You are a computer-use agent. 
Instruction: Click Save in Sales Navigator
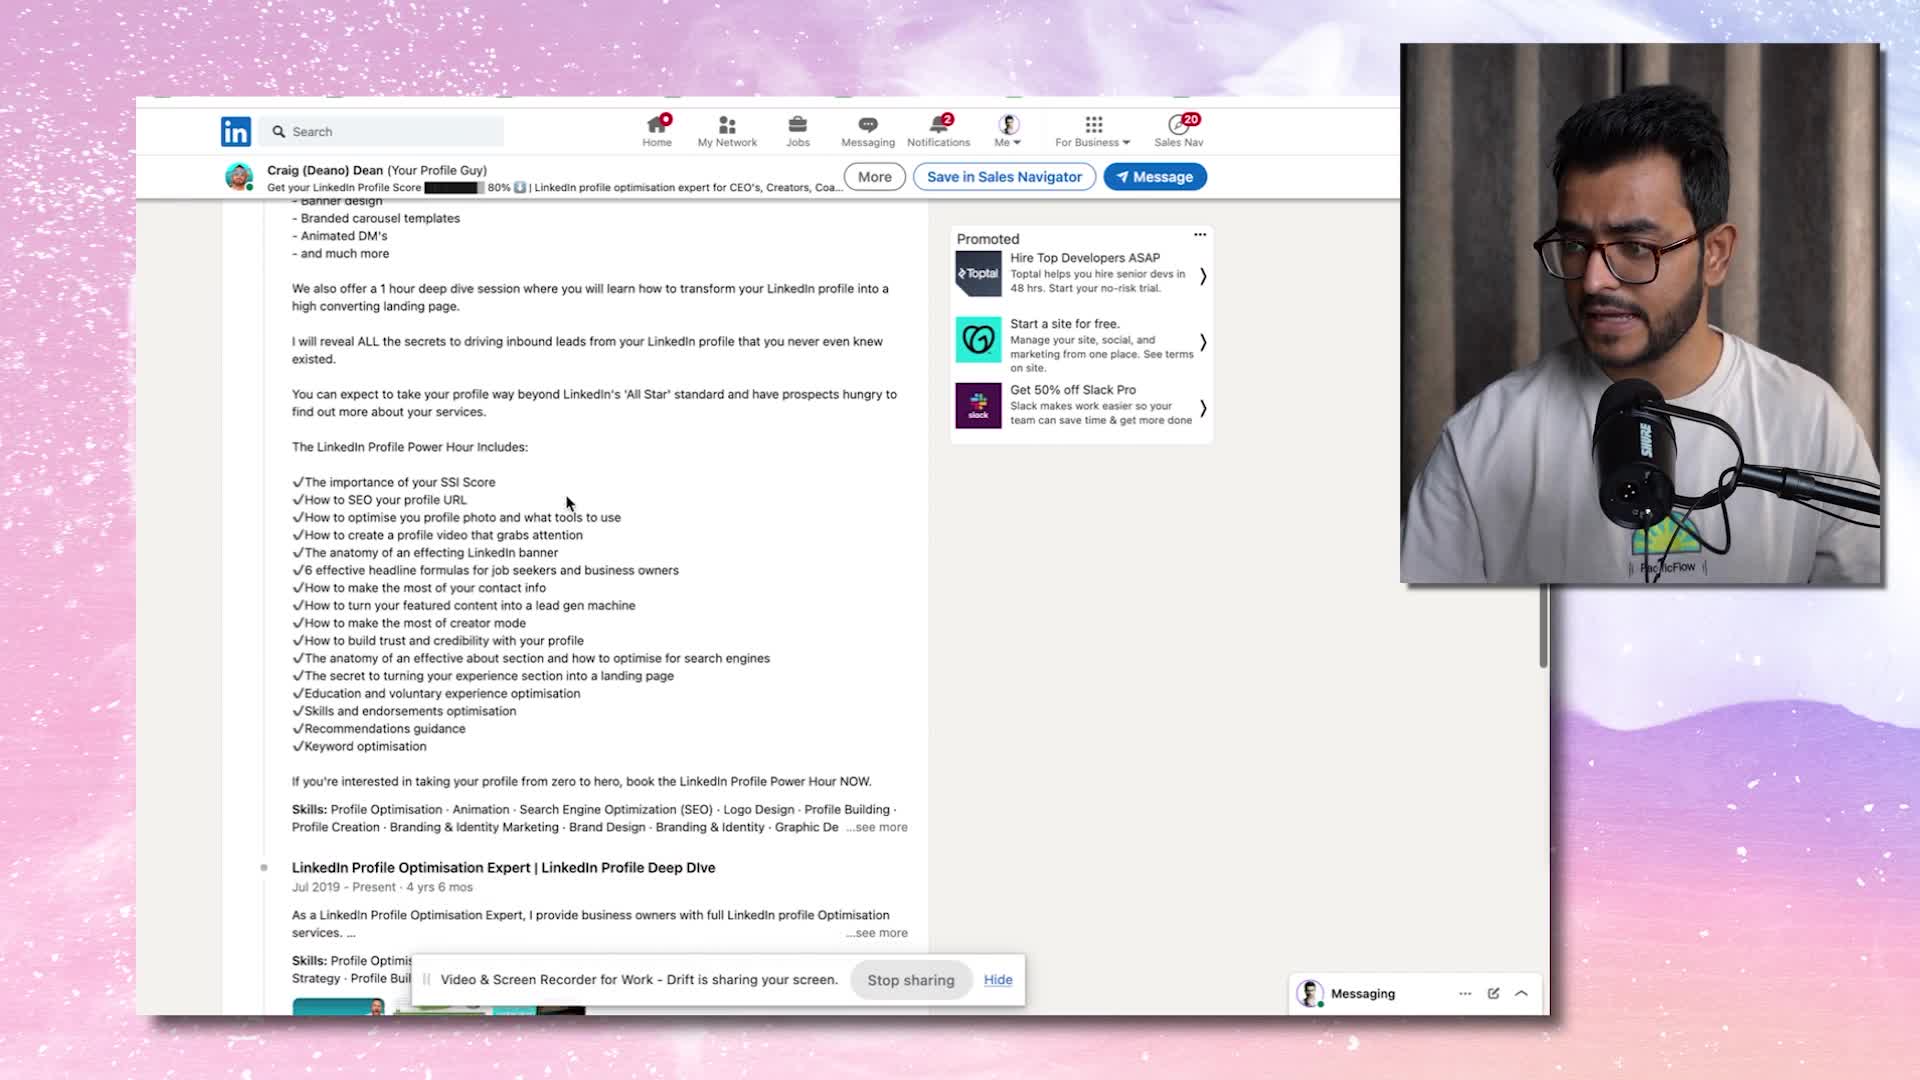1004,177
